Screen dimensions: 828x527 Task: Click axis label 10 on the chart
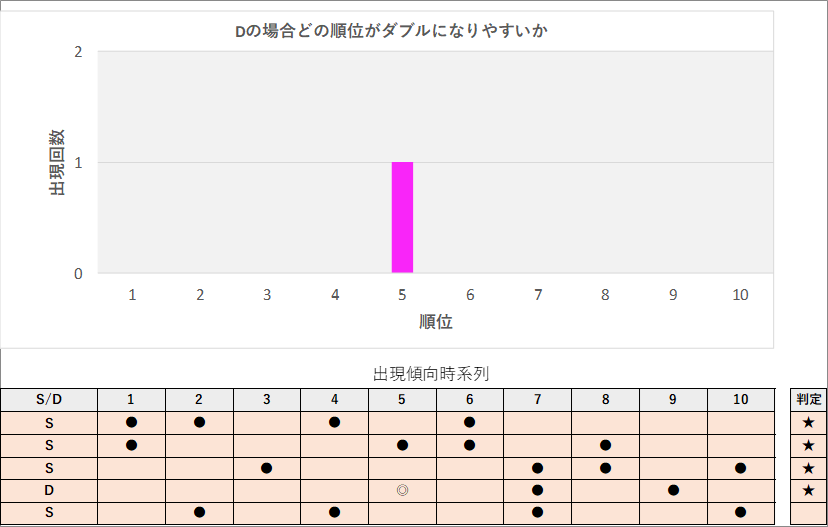740,295
